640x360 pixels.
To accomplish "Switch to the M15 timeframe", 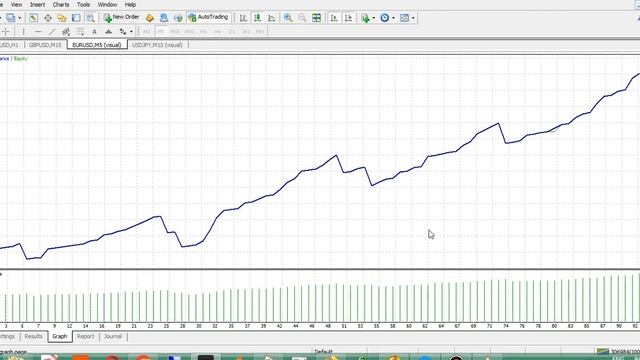I will click(175, 31).
